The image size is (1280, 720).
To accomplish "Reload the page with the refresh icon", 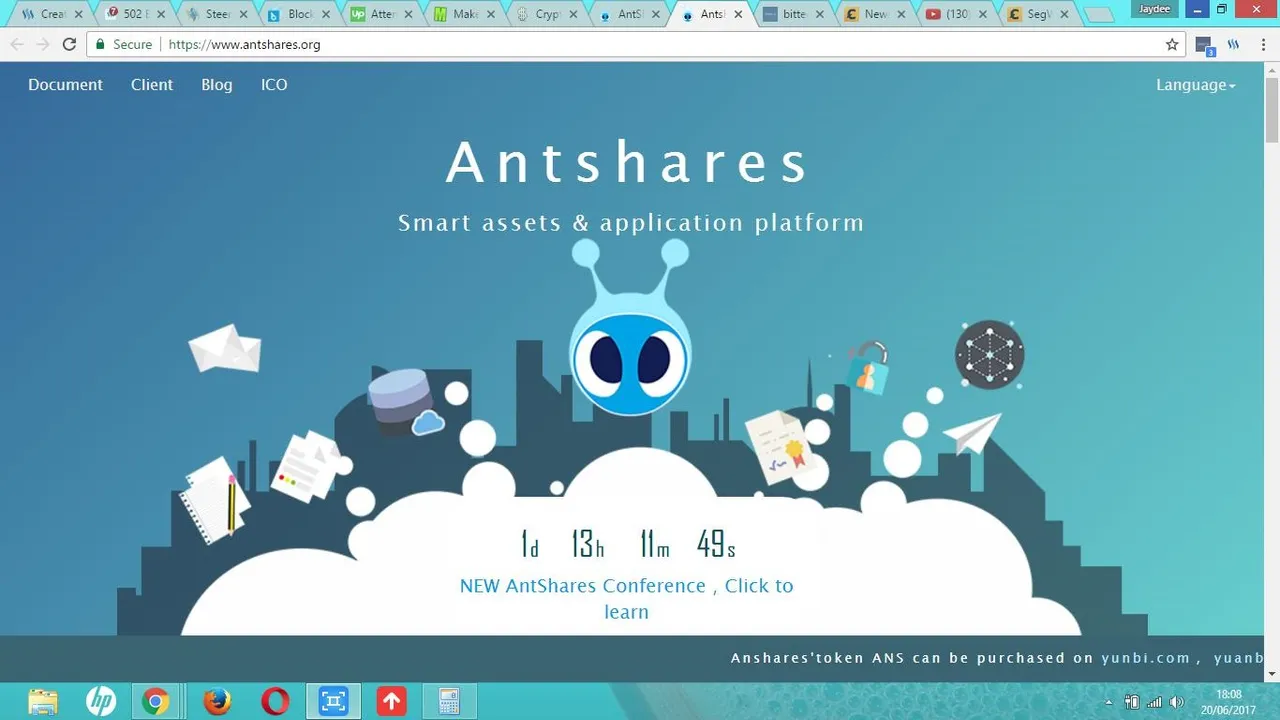I will 69,44.
